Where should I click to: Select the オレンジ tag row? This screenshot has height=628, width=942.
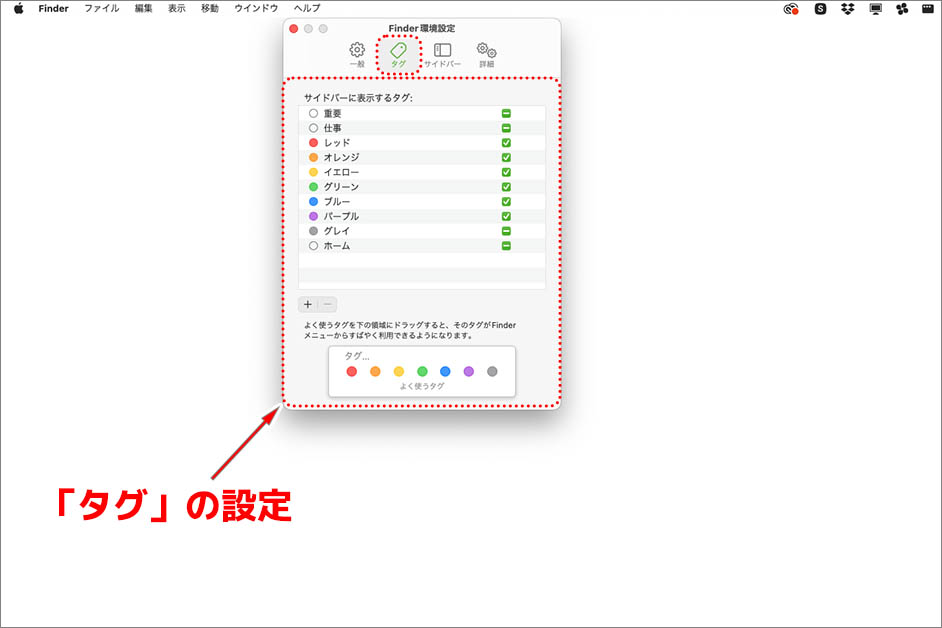point(422,157)
